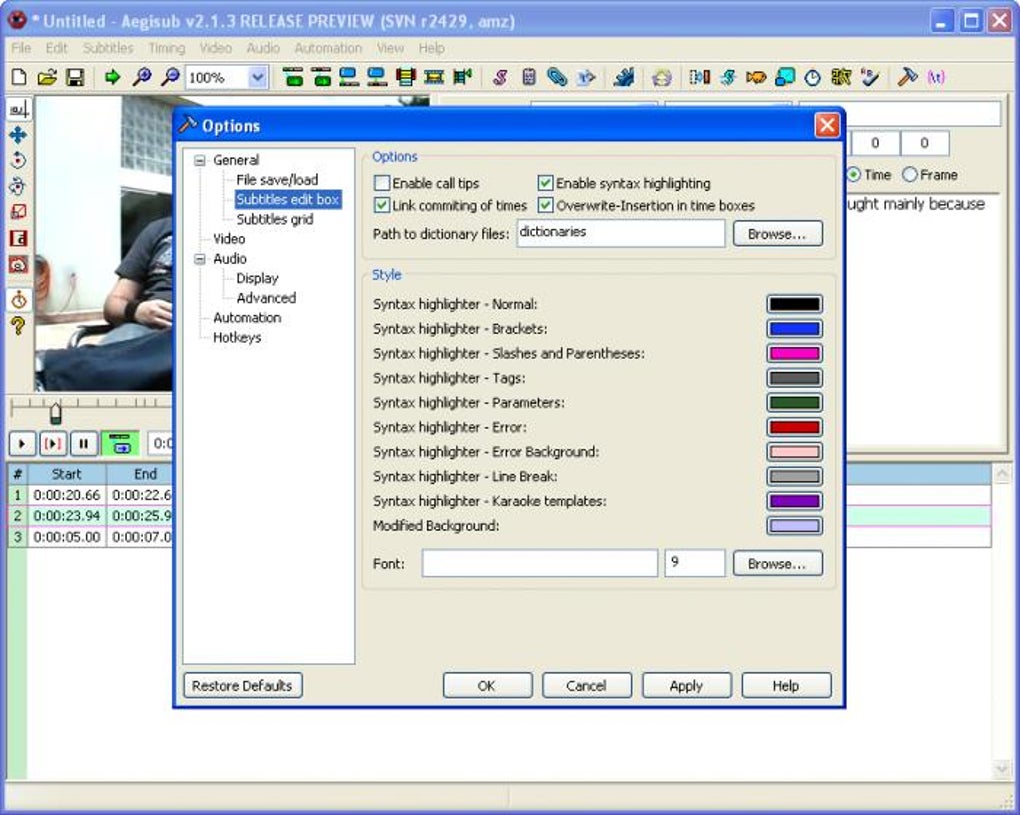Pick the Syntax highlighter Error color swatch
Viewport: 1020px width, 815px height.
tap(794, 427)
